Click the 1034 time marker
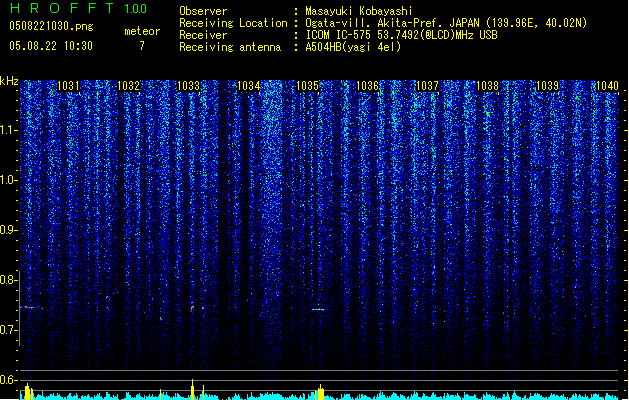The image size is (629, 400). pos(248,85)
